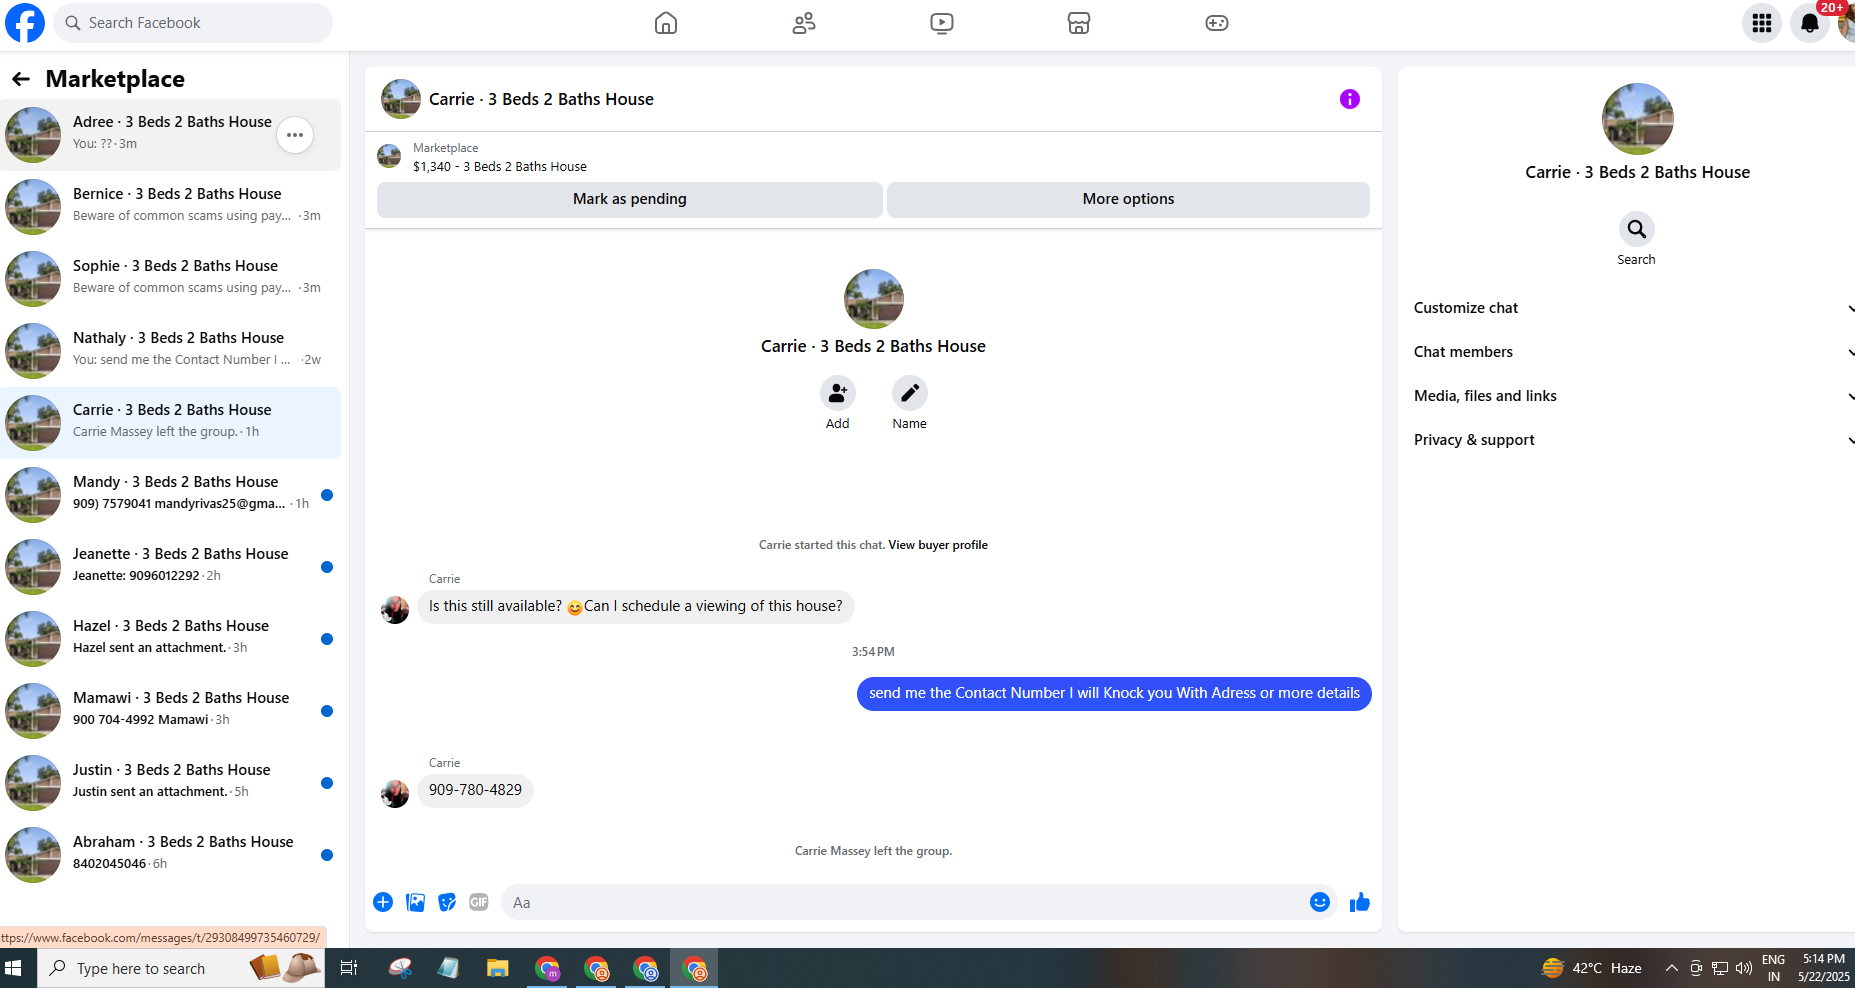Open Sophie's conversation
The width and height of the screenshot is (1855, 988).
(x=171, y=279)
